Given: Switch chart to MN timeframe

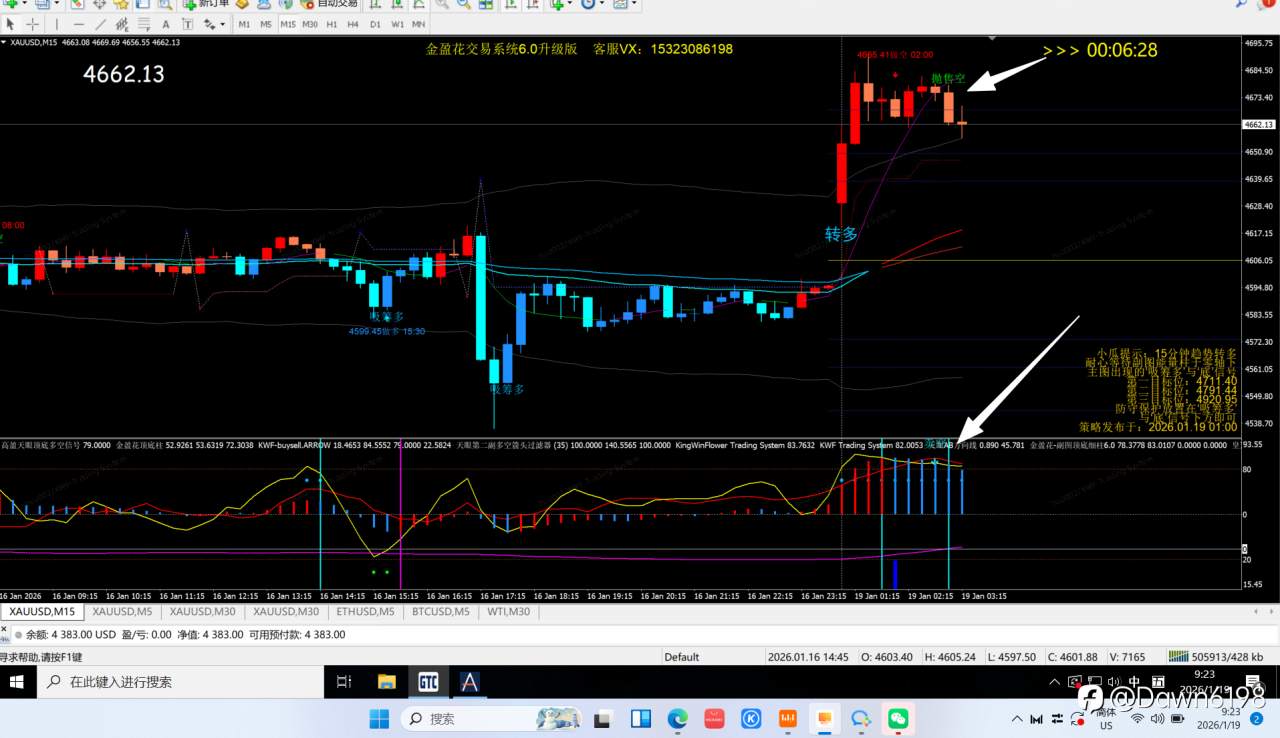Looking at the screenshot, I should point(418,24).
